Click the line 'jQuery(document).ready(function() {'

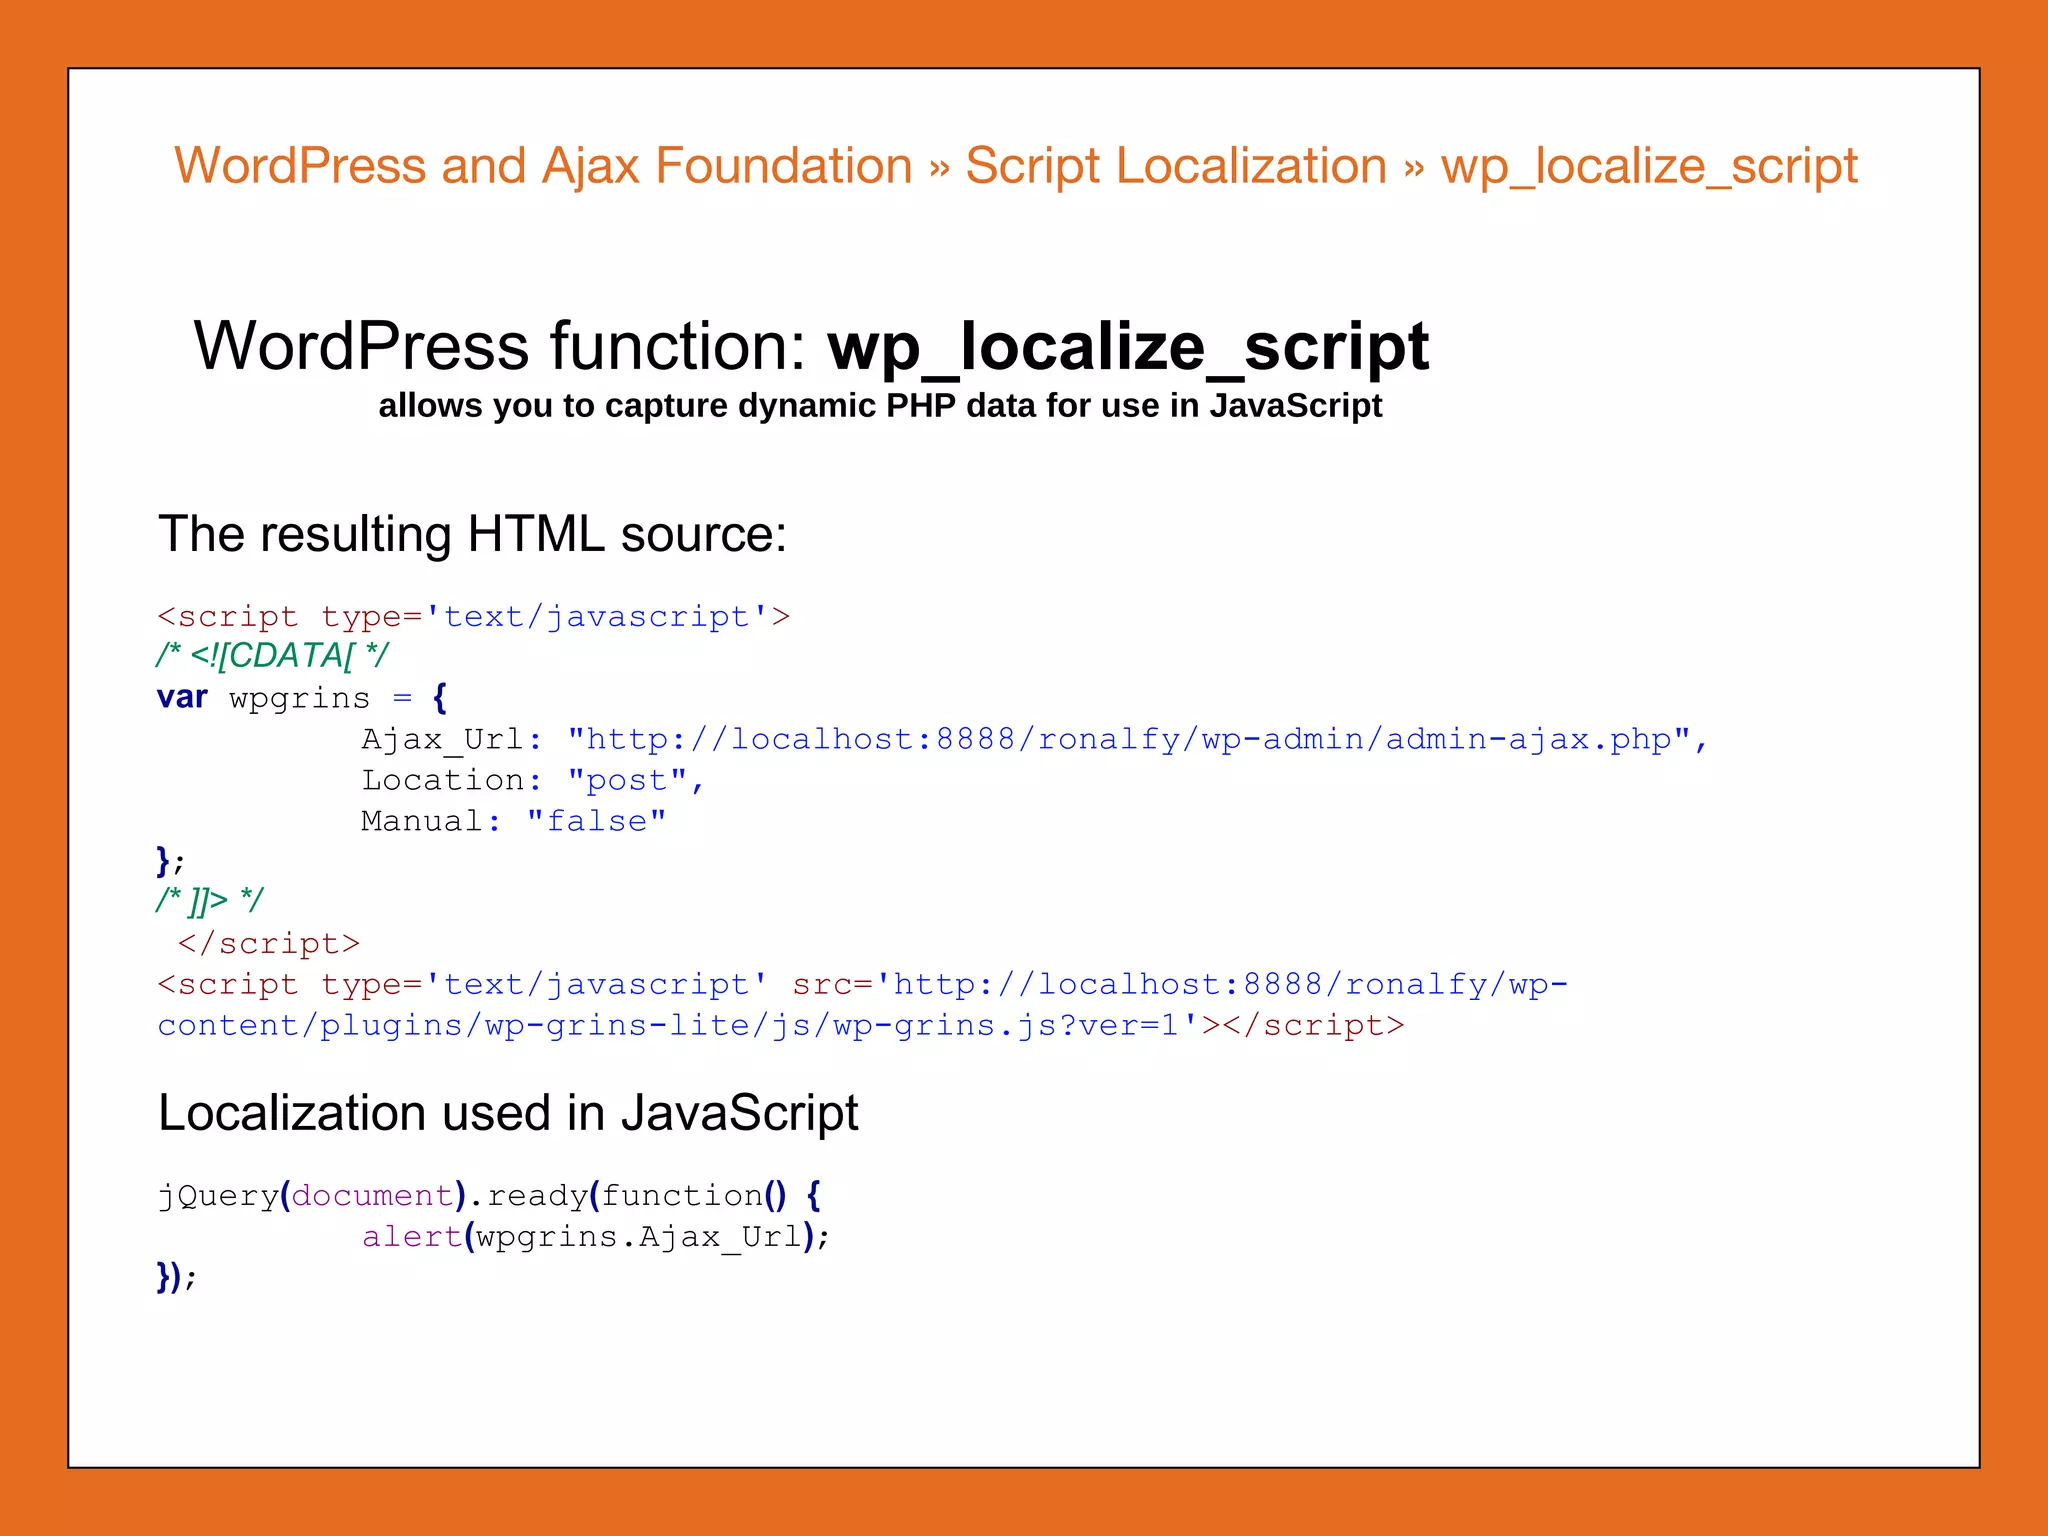coord(490,1196)
